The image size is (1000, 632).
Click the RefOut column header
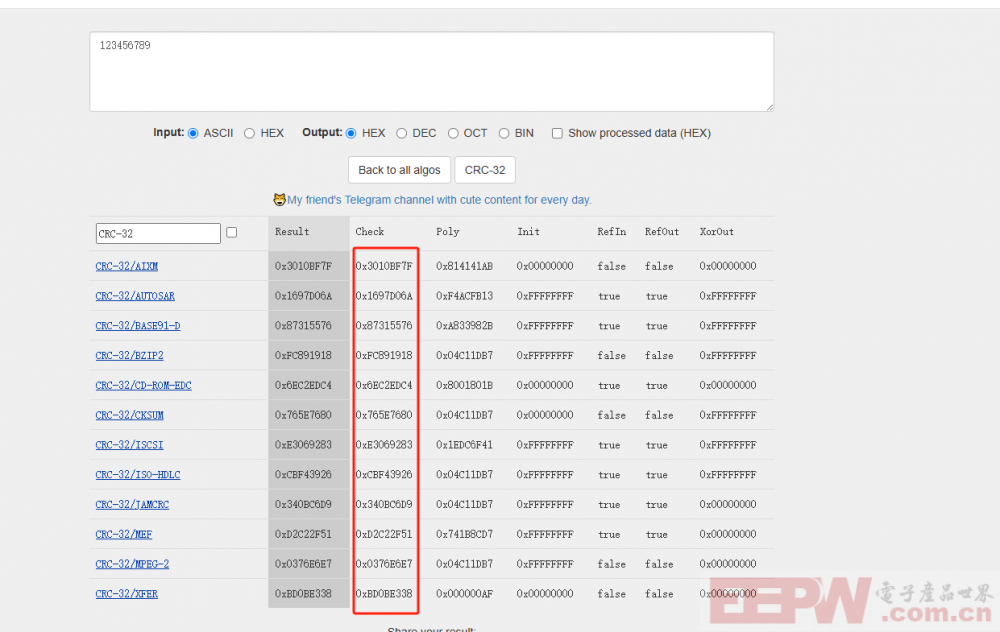(x=662, y=232)
